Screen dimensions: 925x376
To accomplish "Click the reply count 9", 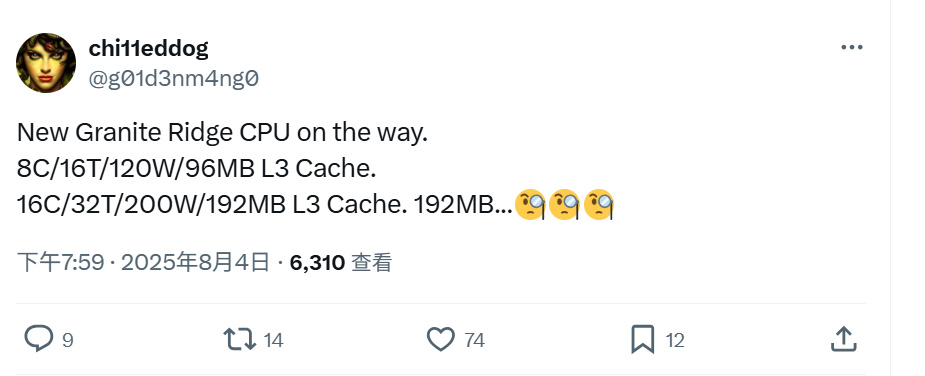I will (x=68, y=341).
